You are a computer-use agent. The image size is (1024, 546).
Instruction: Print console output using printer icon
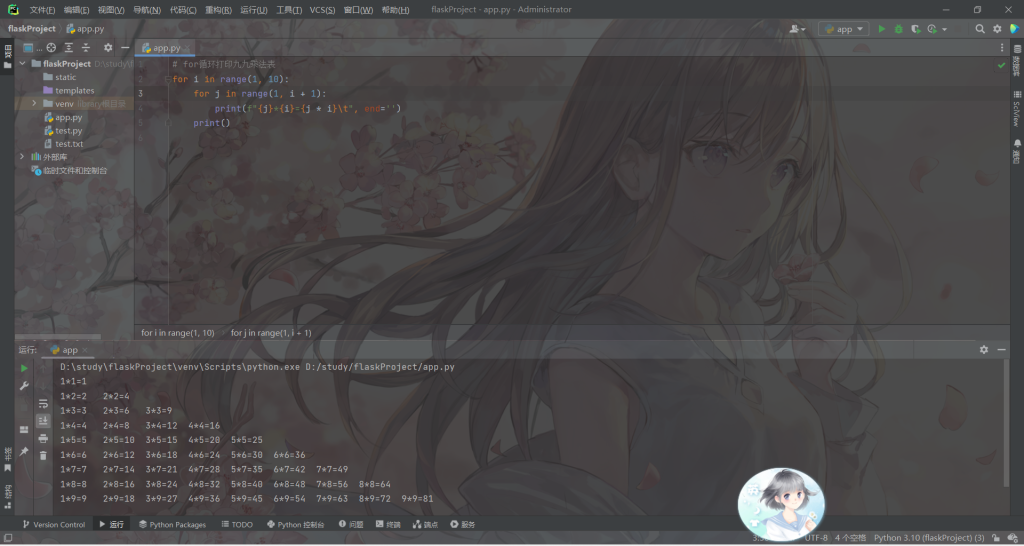tap(43, 438)
